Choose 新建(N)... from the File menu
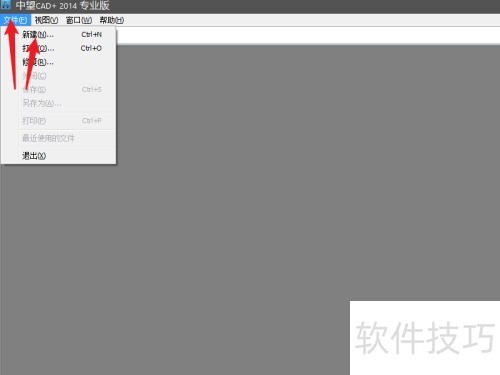The image size is (500, 375). pyautogui.click(x=59, y=34)
